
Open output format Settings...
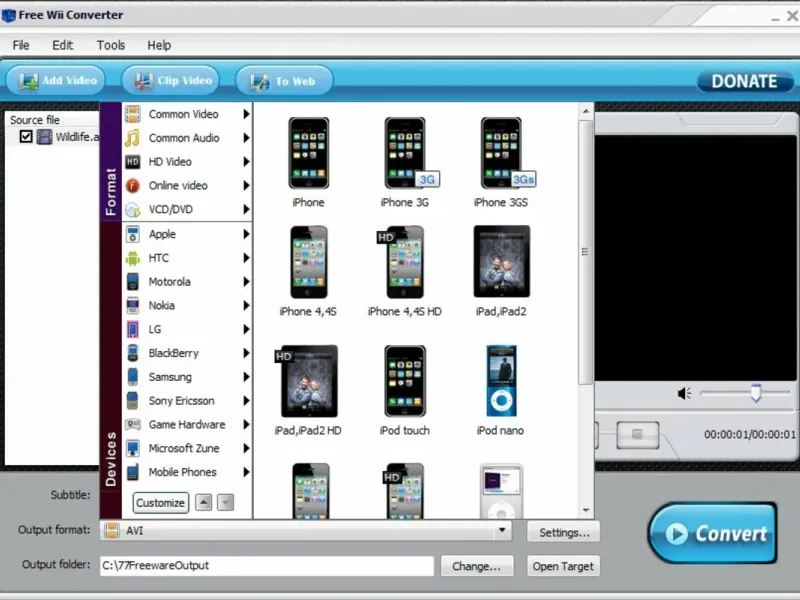[x=564, y=532]
